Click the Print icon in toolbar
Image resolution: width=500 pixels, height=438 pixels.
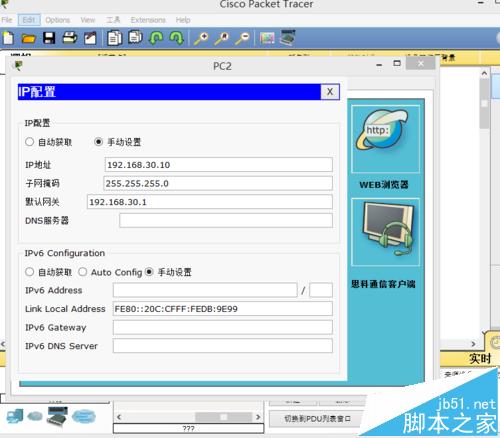(70, 38)
